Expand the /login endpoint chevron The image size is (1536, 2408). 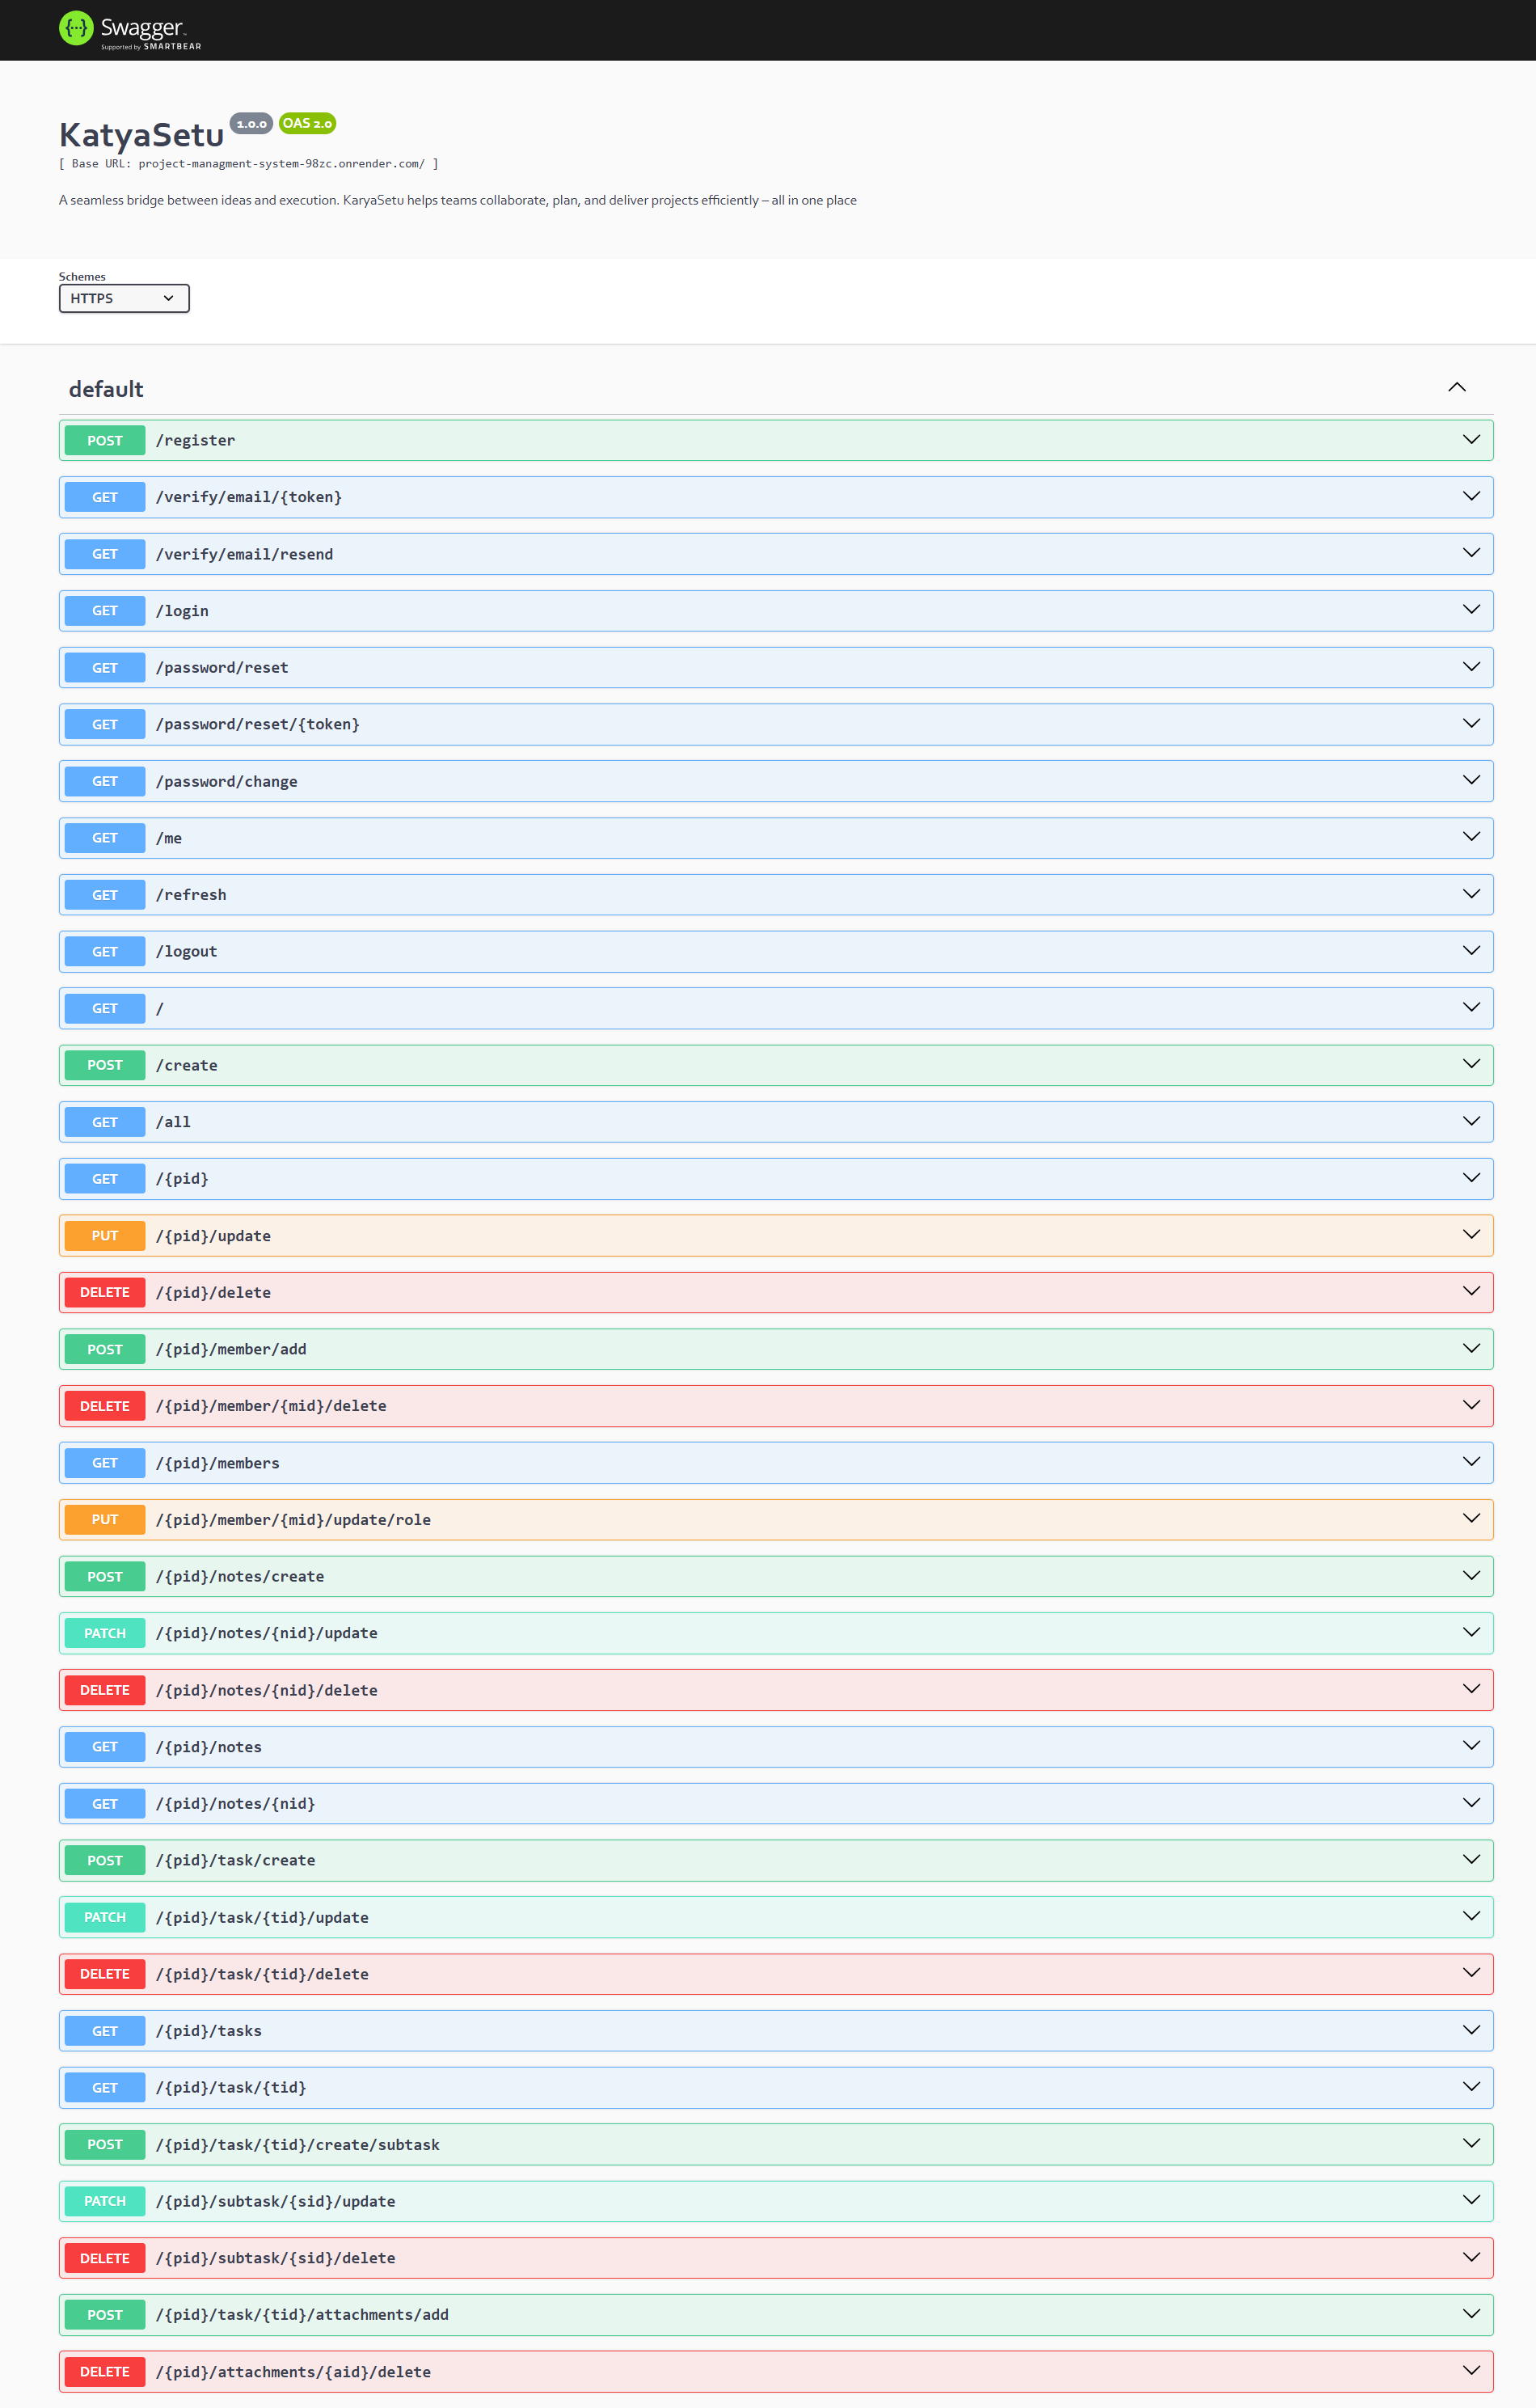pos(1471,610)
